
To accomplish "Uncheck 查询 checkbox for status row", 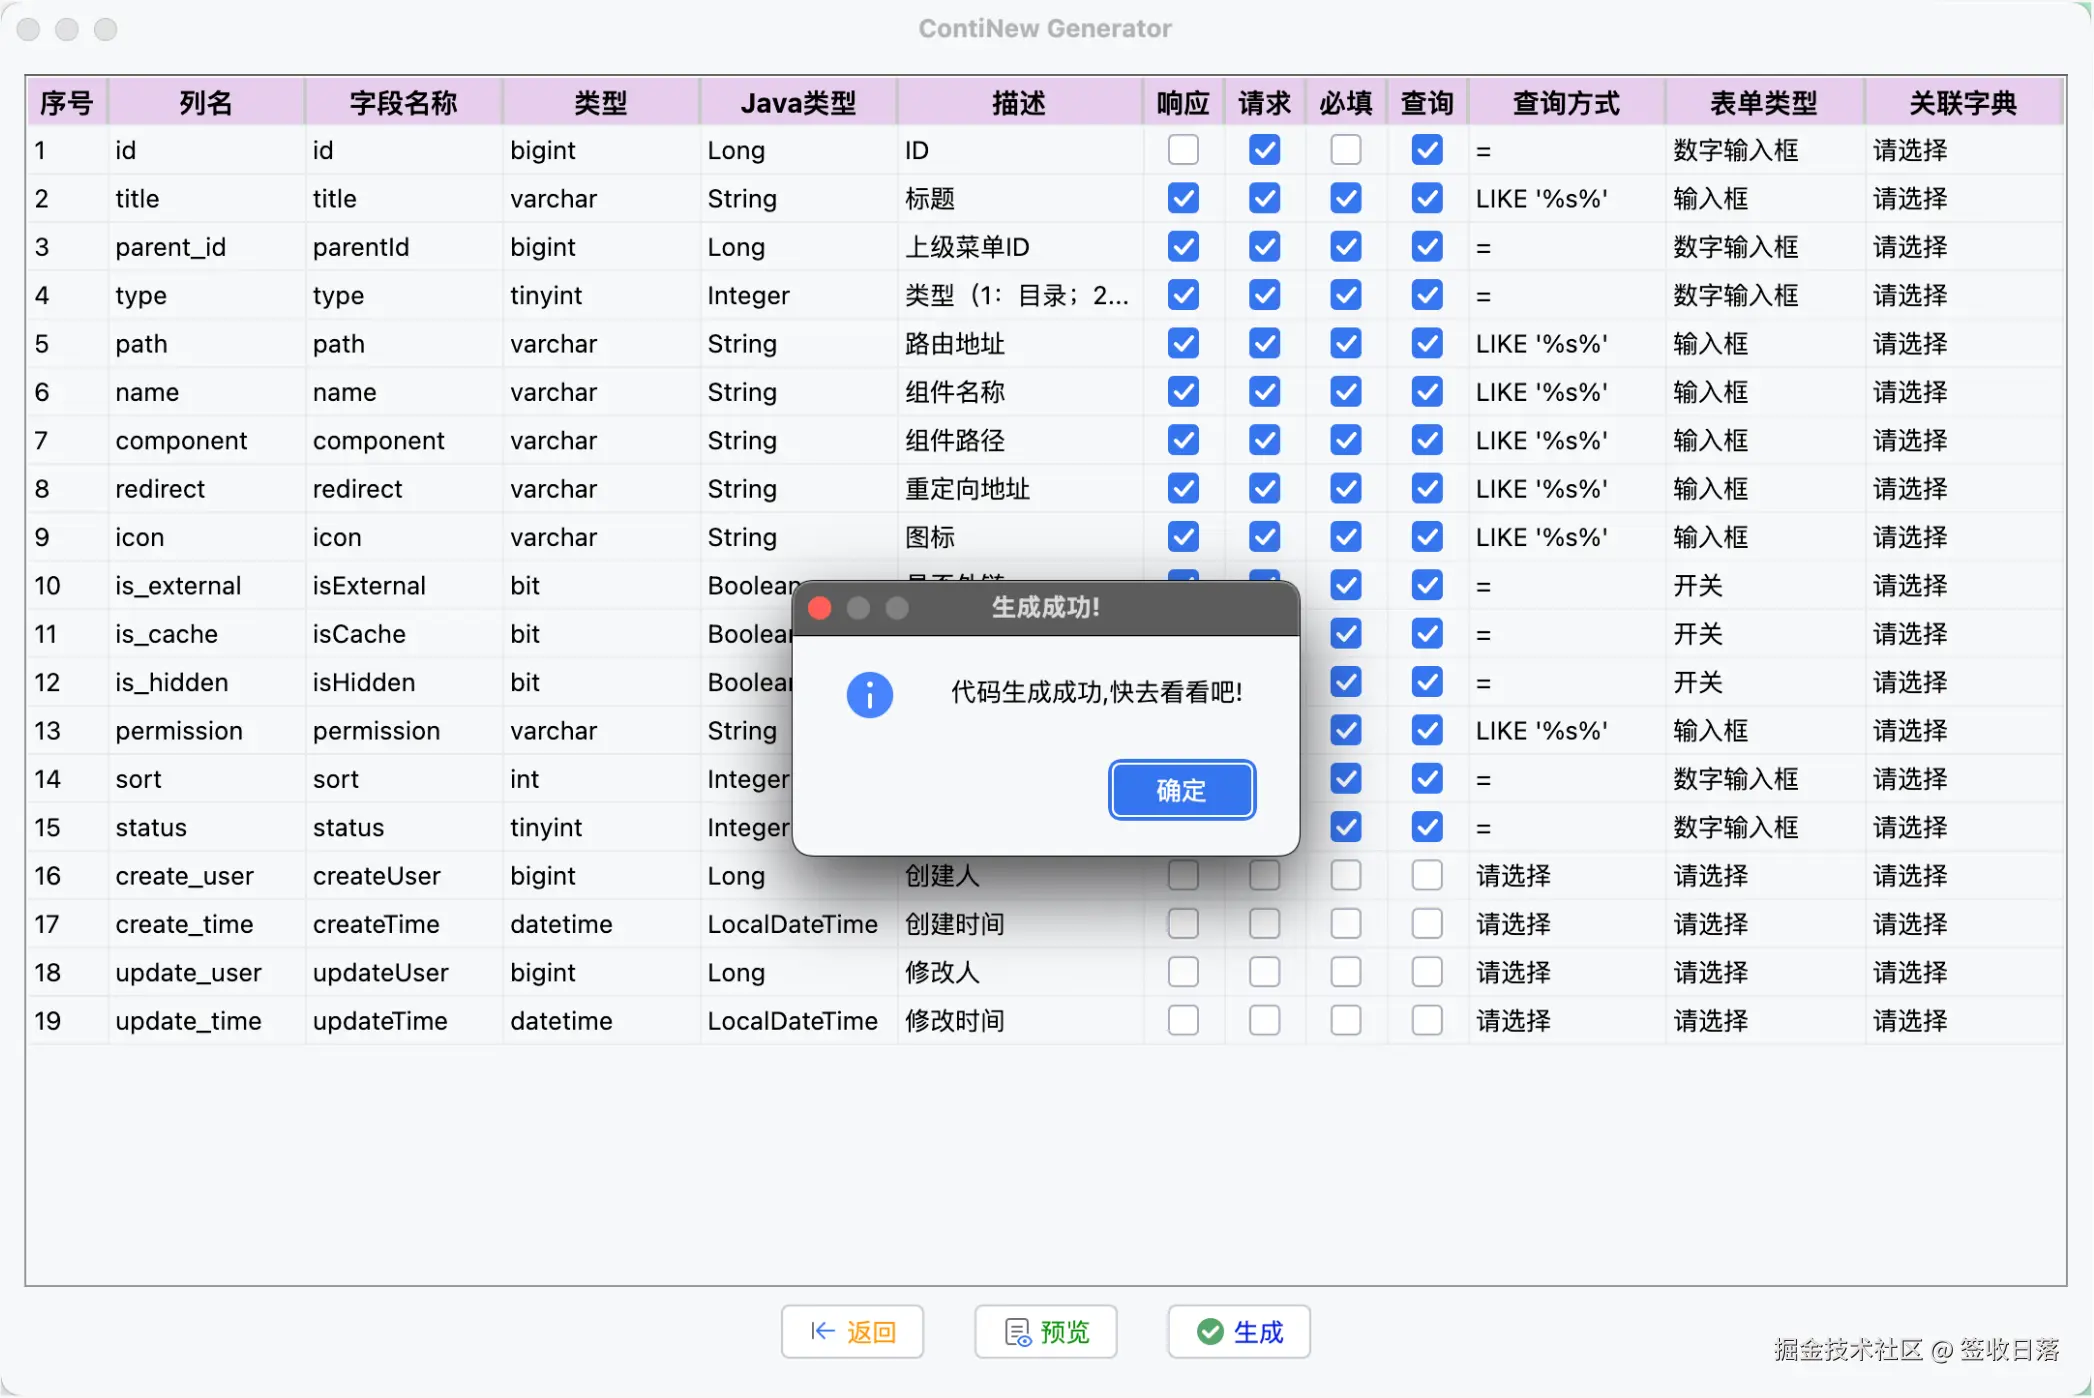I will [x=1426, y=827].
